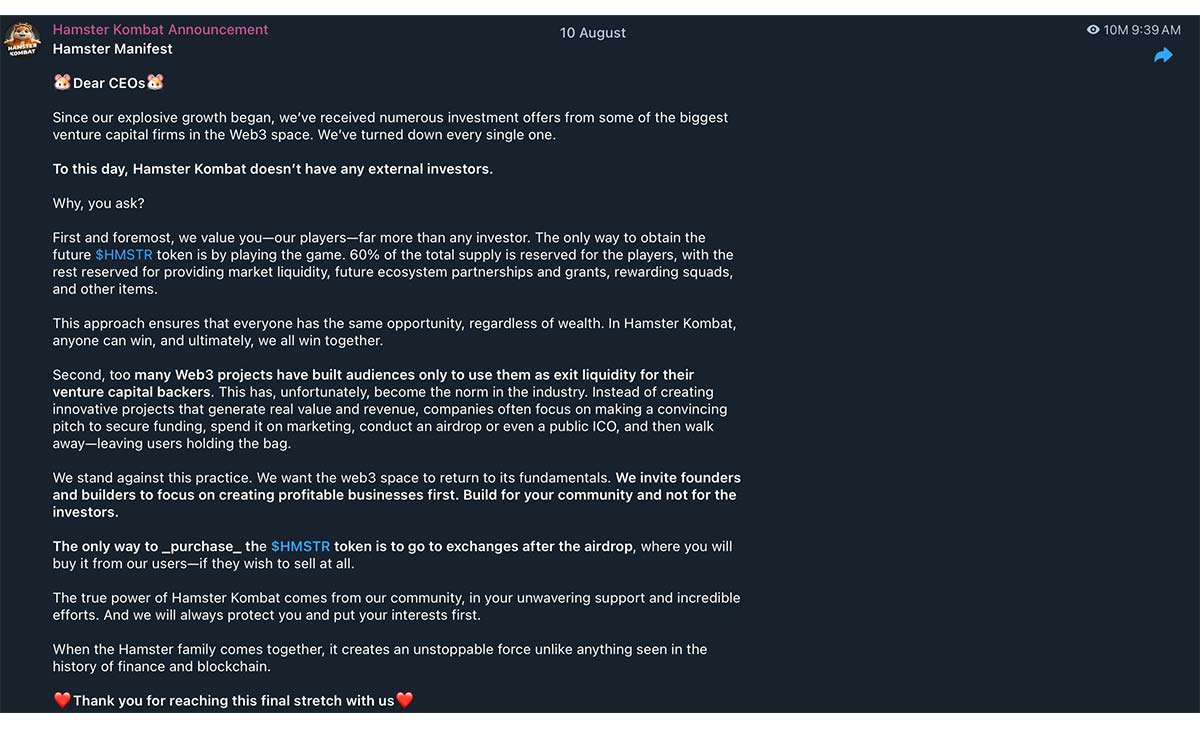This screenshot has height=738, width=1200.
Task: Click the 'Thank you for reaching this final stretch' line
Action: [x=234, y=701]
